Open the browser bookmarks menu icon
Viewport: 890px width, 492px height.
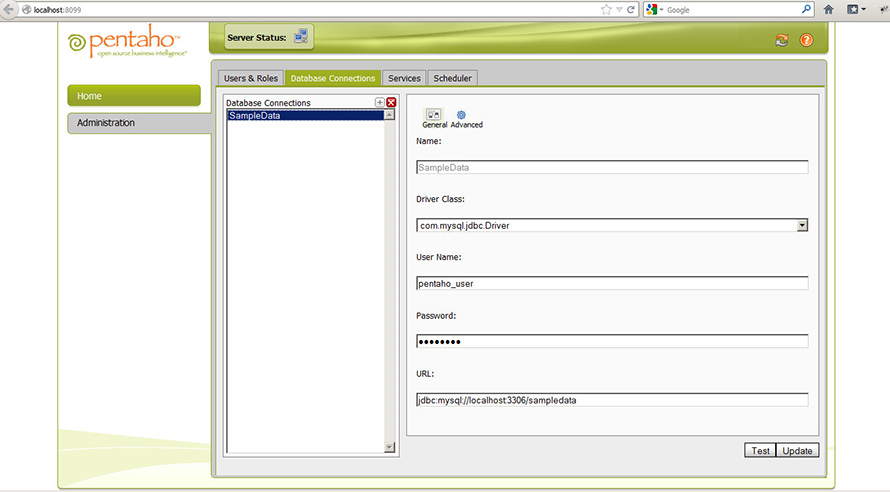[x=855, y=9]
